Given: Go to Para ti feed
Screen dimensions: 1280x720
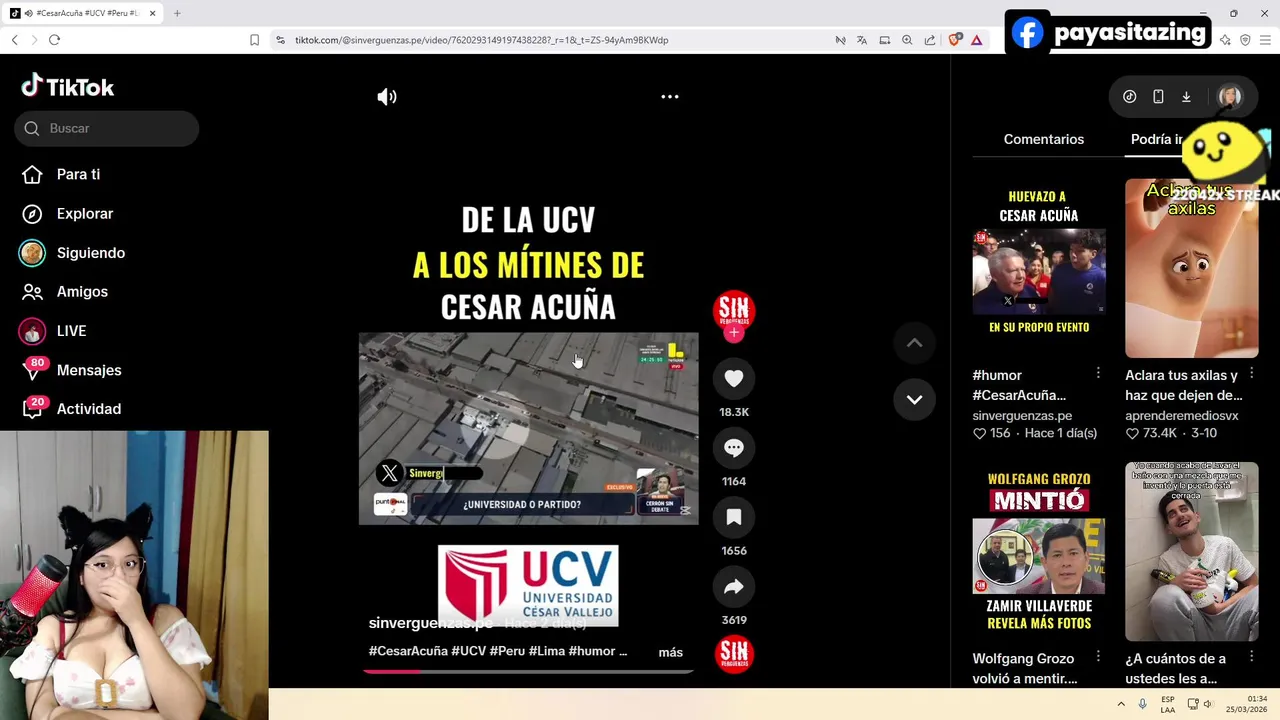Looking at the screenshot, I should [78, 174].
